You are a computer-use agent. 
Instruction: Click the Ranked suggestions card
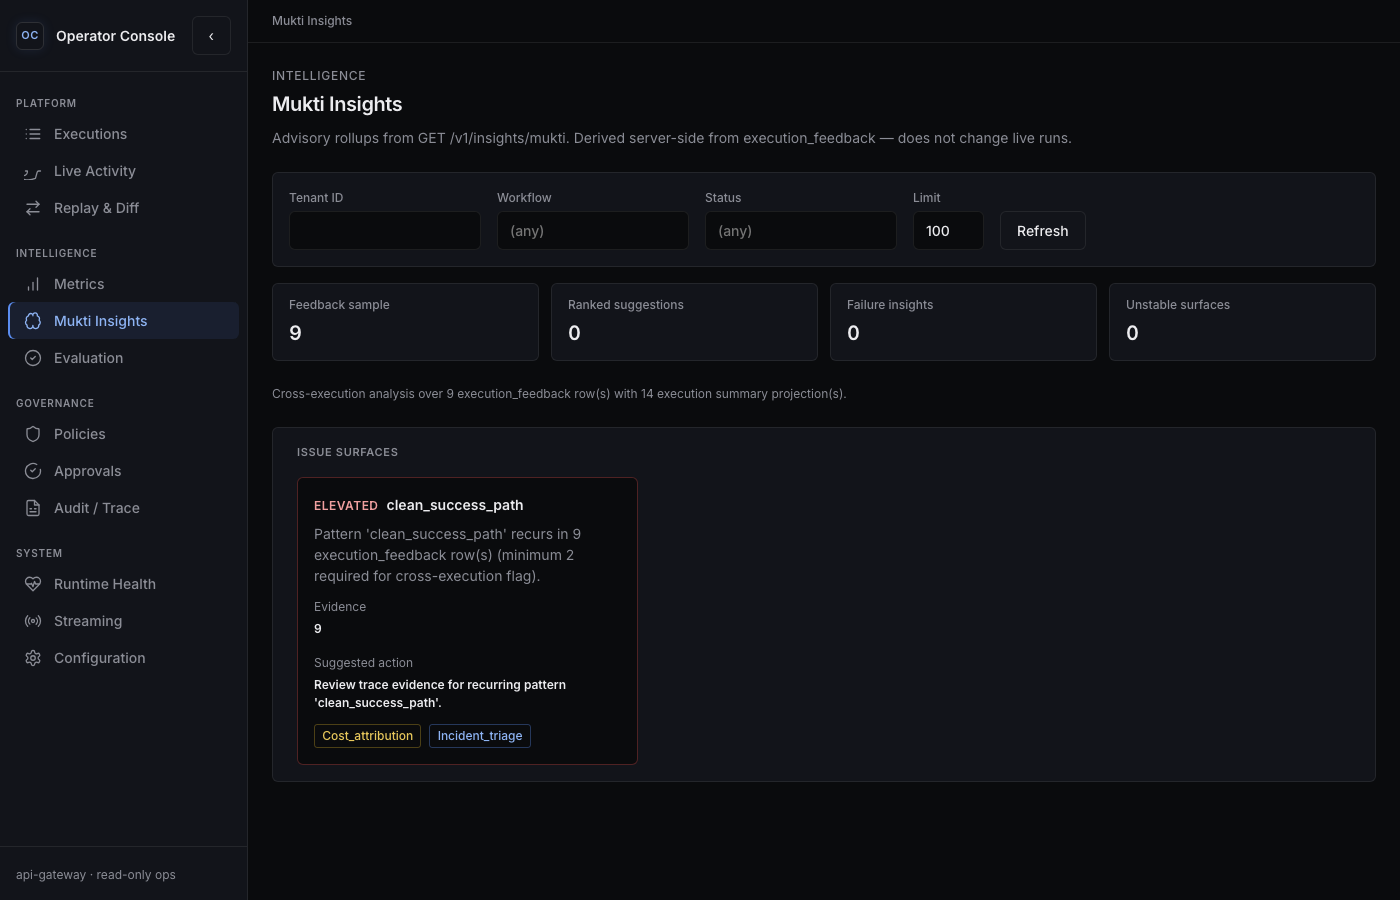[684, 322]
